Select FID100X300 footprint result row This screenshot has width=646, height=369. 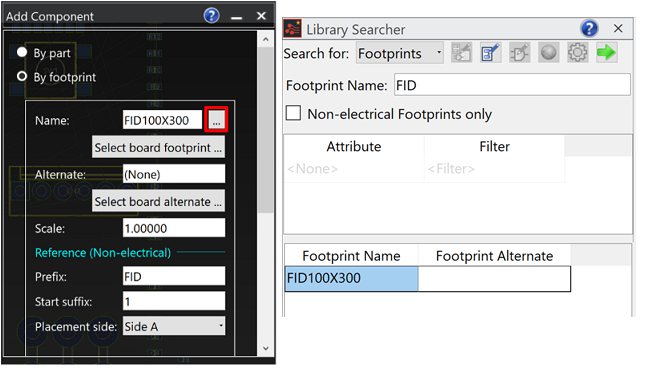[428, 278]
